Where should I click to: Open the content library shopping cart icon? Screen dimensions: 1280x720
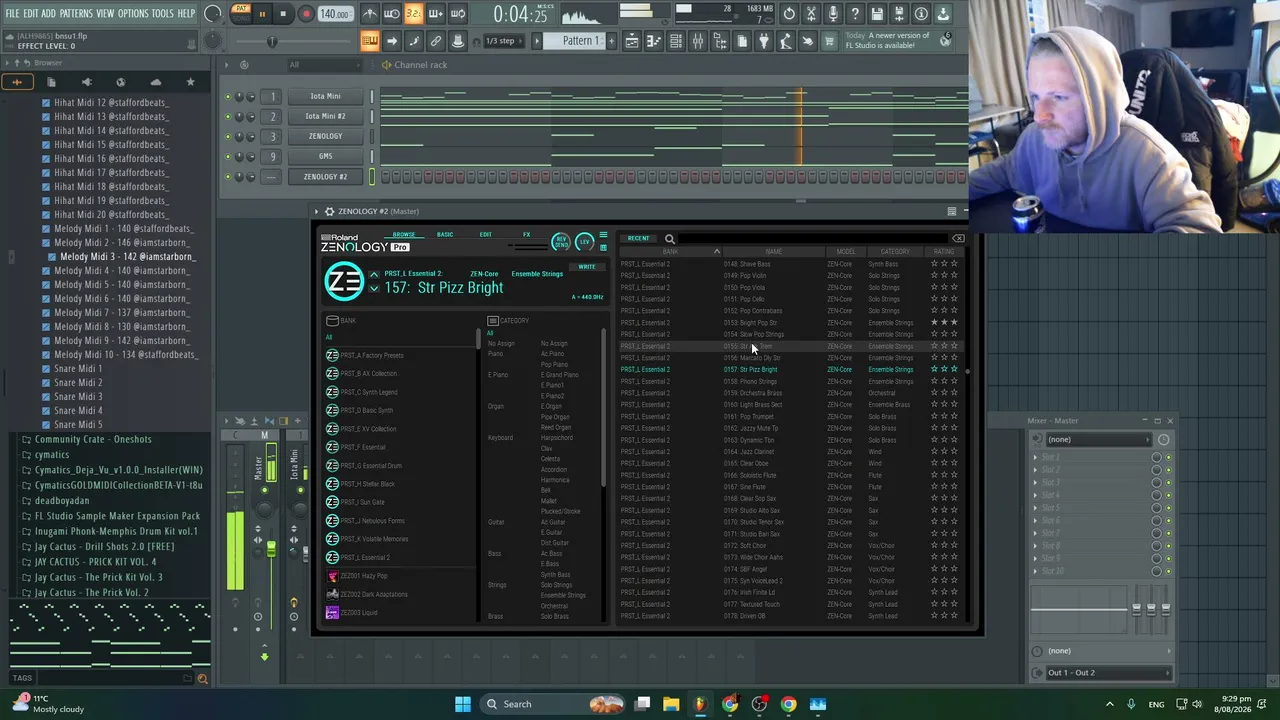click(x=829, y=41)
